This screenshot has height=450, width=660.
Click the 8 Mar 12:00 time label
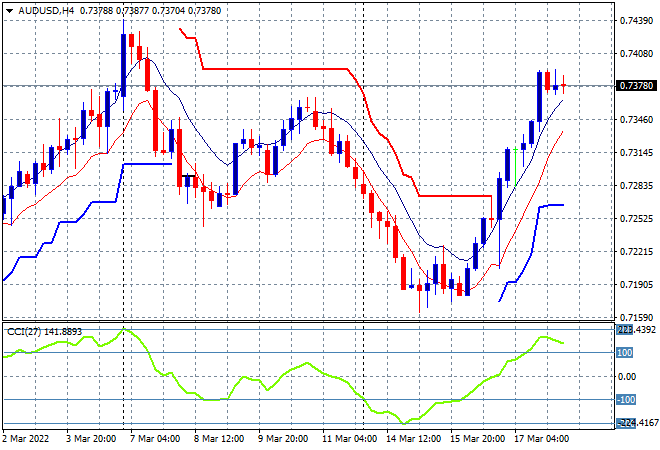click(x=218, y=439)
